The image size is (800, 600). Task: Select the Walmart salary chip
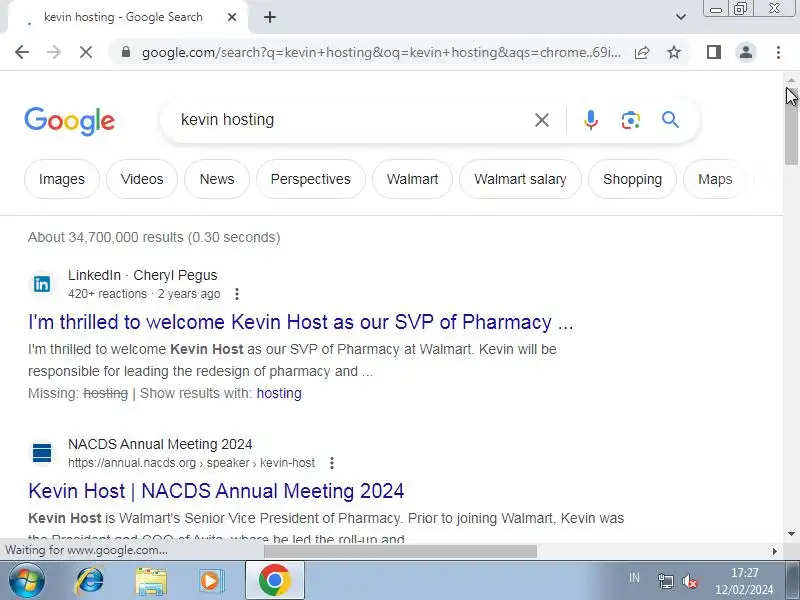(520, 179)
